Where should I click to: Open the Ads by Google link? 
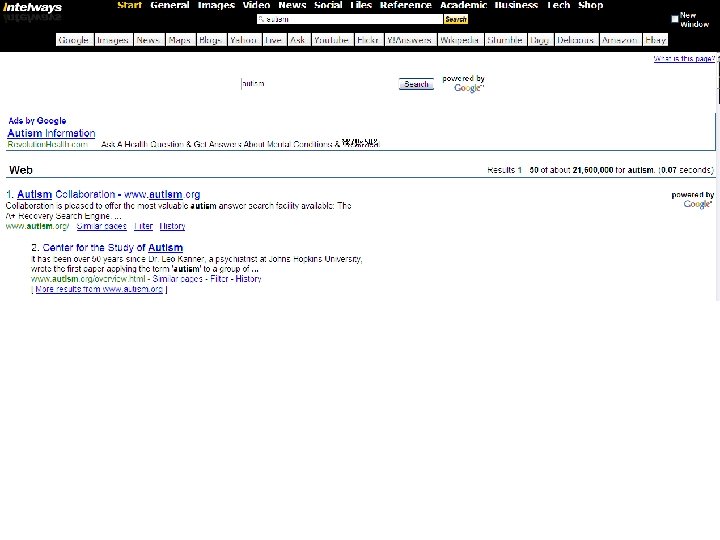coord(37,121)
